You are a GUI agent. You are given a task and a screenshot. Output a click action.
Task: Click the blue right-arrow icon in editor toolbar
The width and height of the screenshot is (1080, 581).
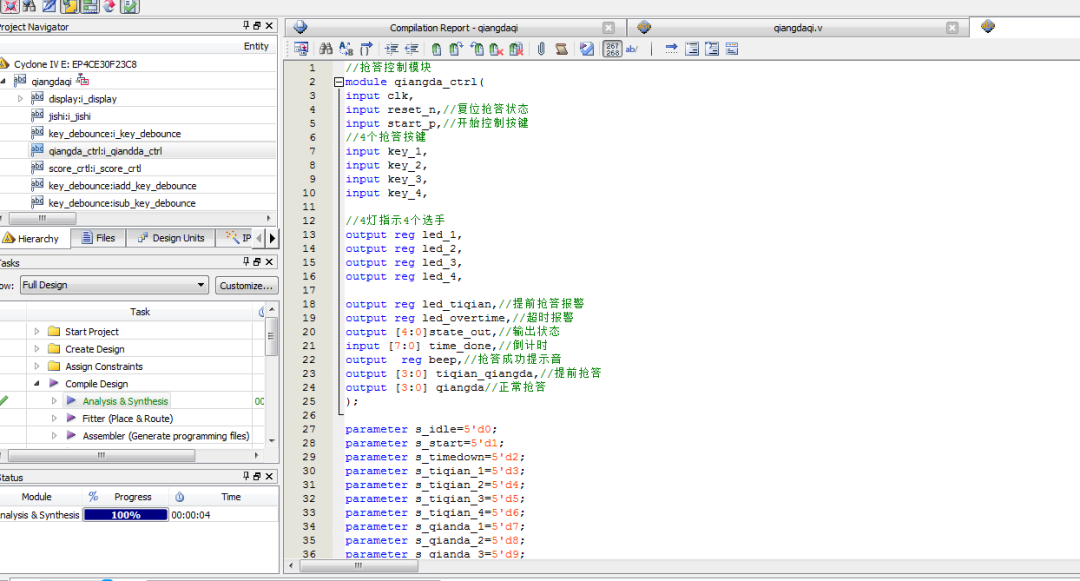(x=671, y=48)
